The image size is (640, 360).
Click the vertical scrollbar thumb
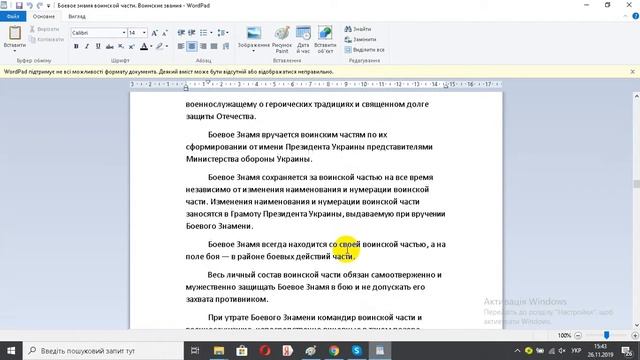coord(636,184)
